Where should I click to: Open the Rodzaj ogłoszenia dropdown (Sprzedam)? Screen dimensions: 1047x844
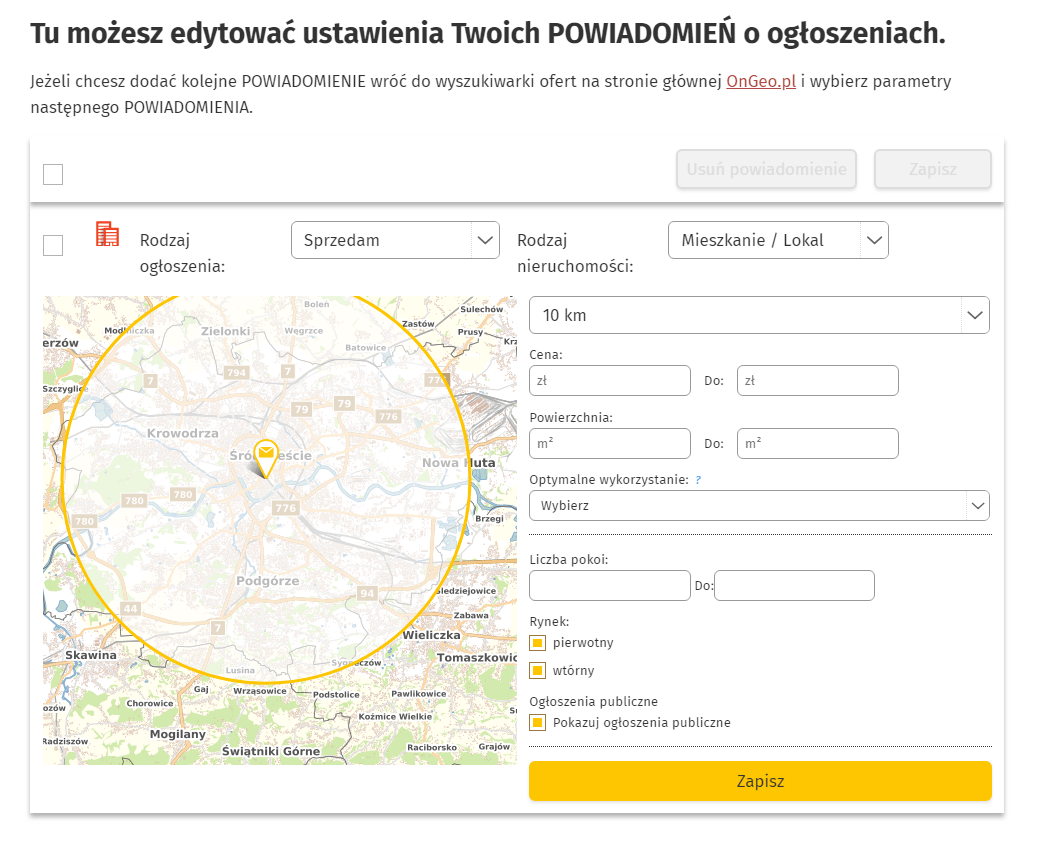[x=395, y=240]
